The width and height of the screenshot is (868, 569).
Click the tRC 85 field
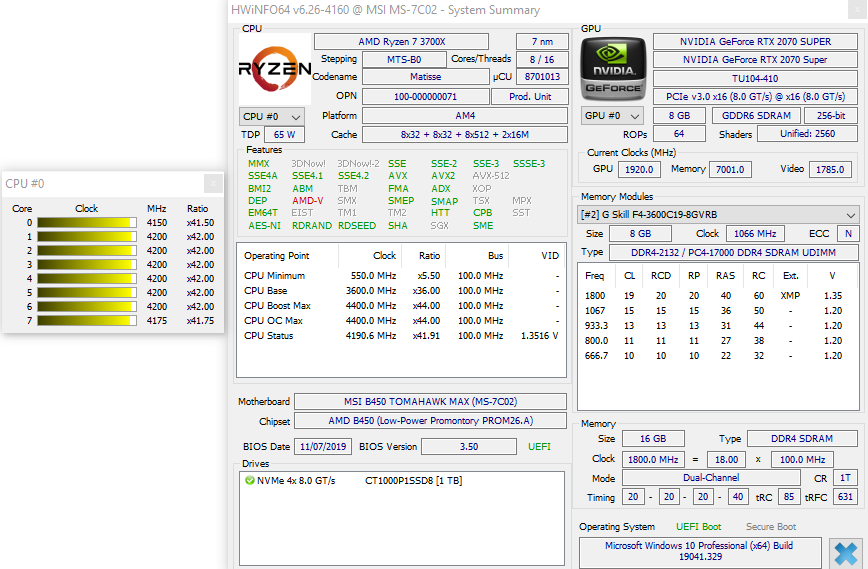[789, 496]
